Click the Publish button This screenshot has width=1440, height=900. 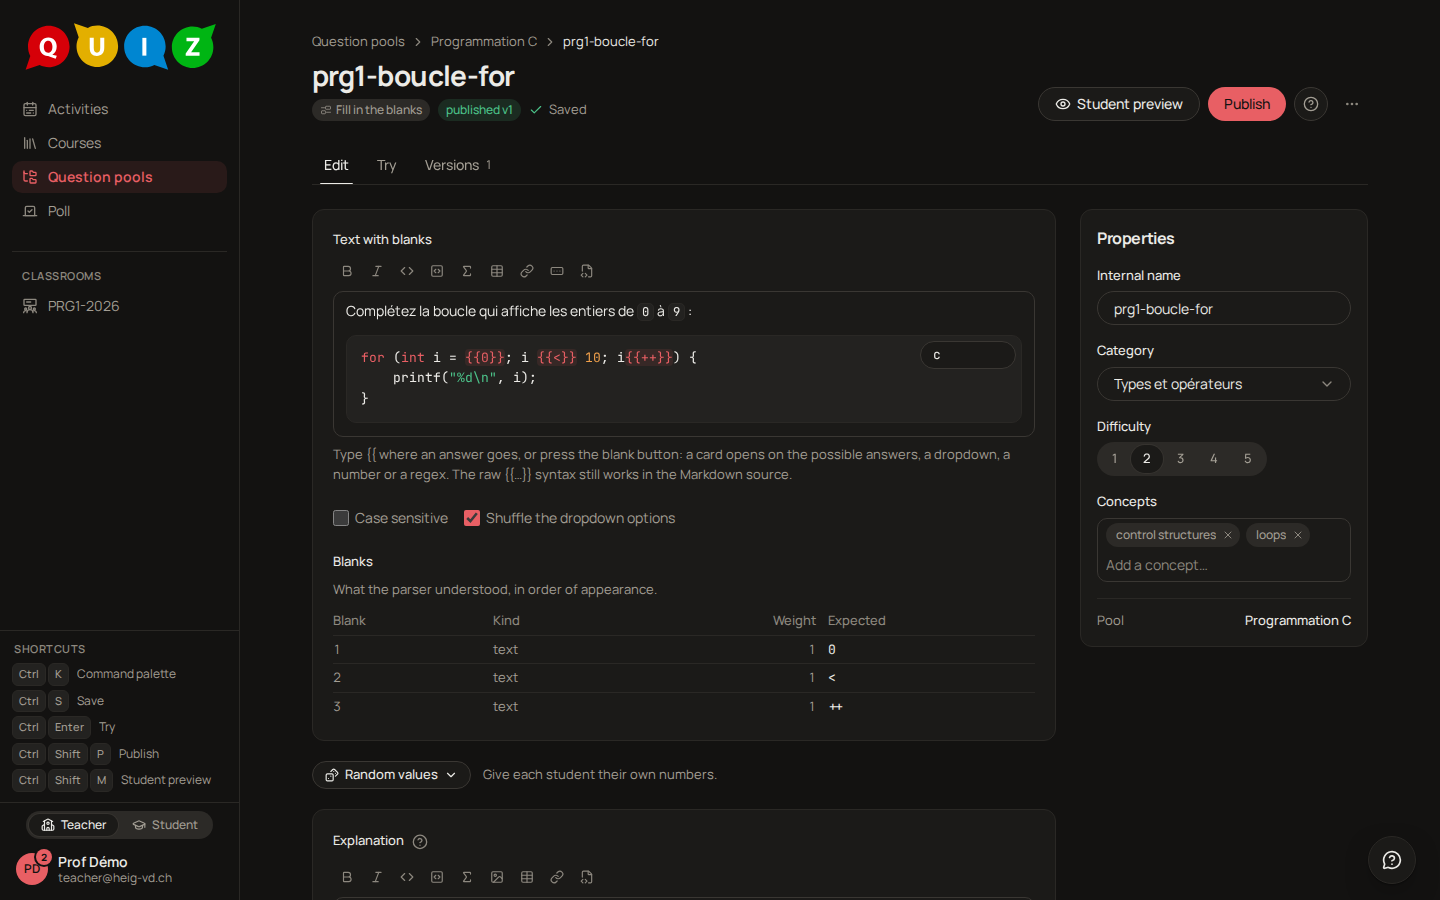pos(1247,104)
